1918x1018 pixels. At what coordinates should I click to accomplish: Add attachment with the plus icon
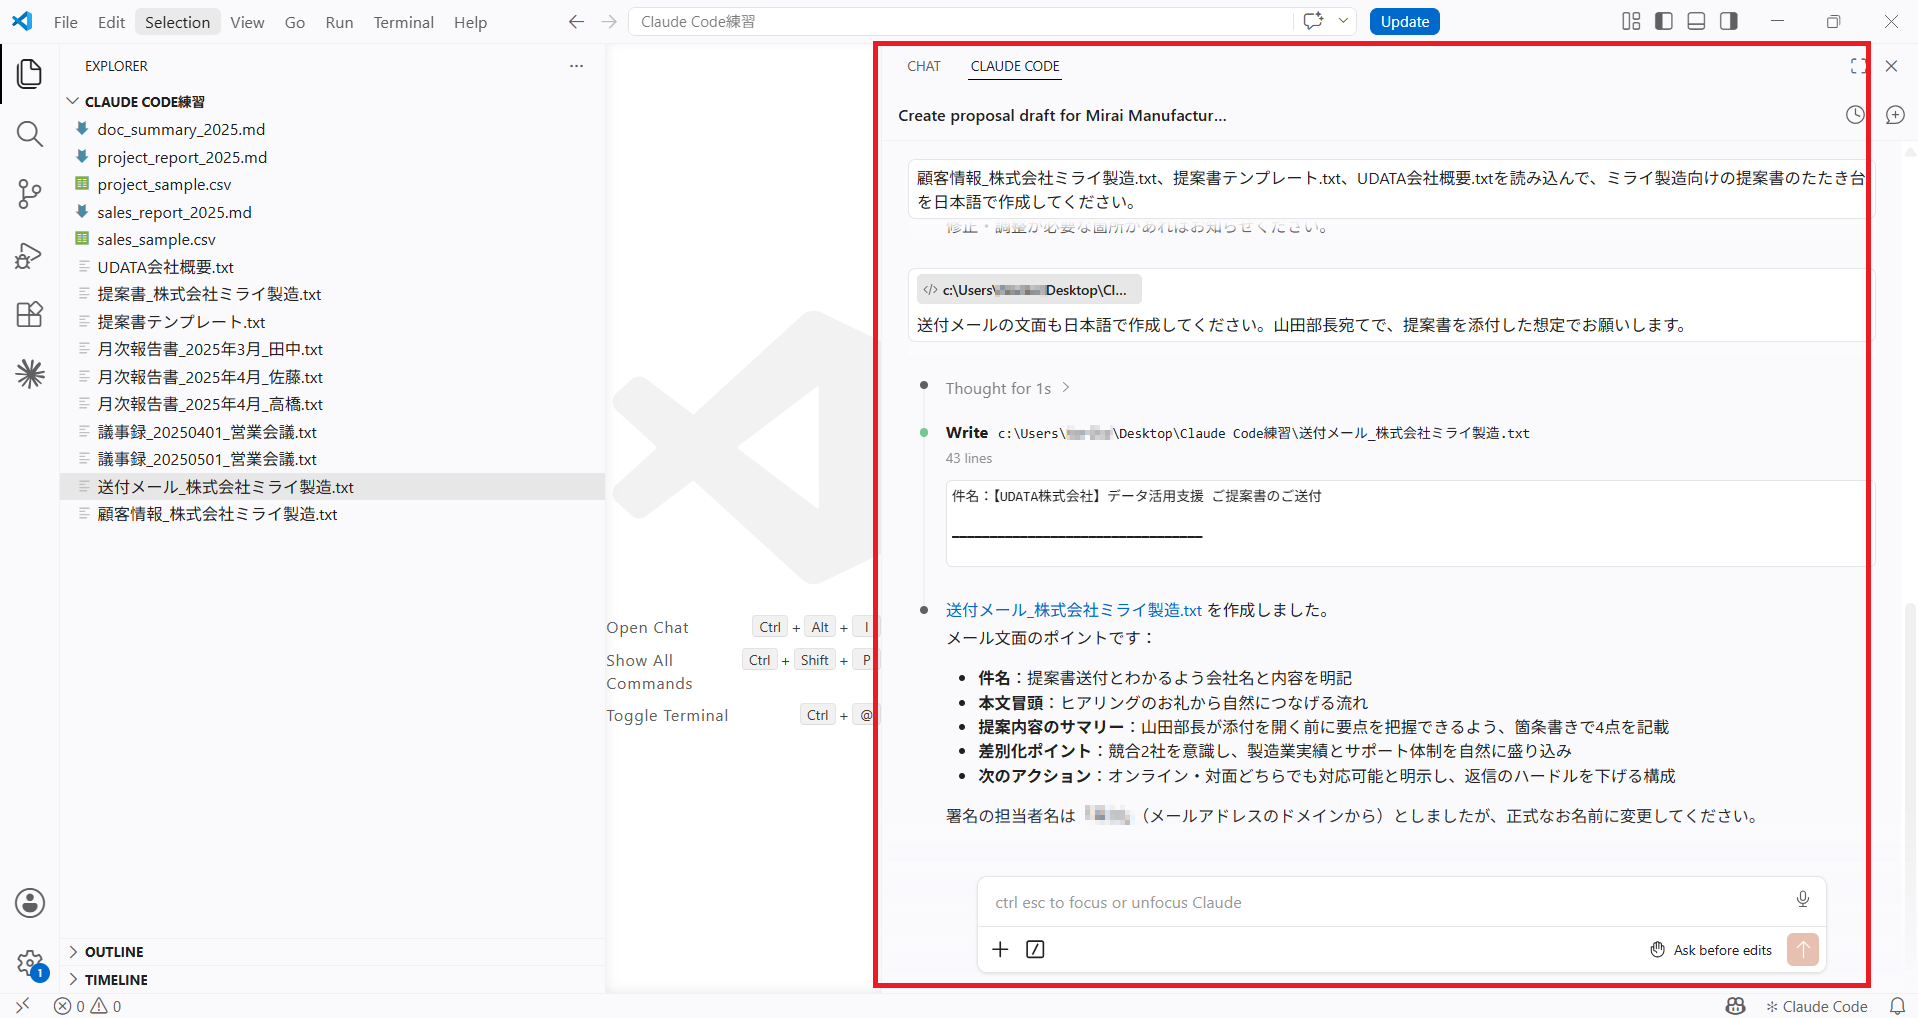(1000, 949)
